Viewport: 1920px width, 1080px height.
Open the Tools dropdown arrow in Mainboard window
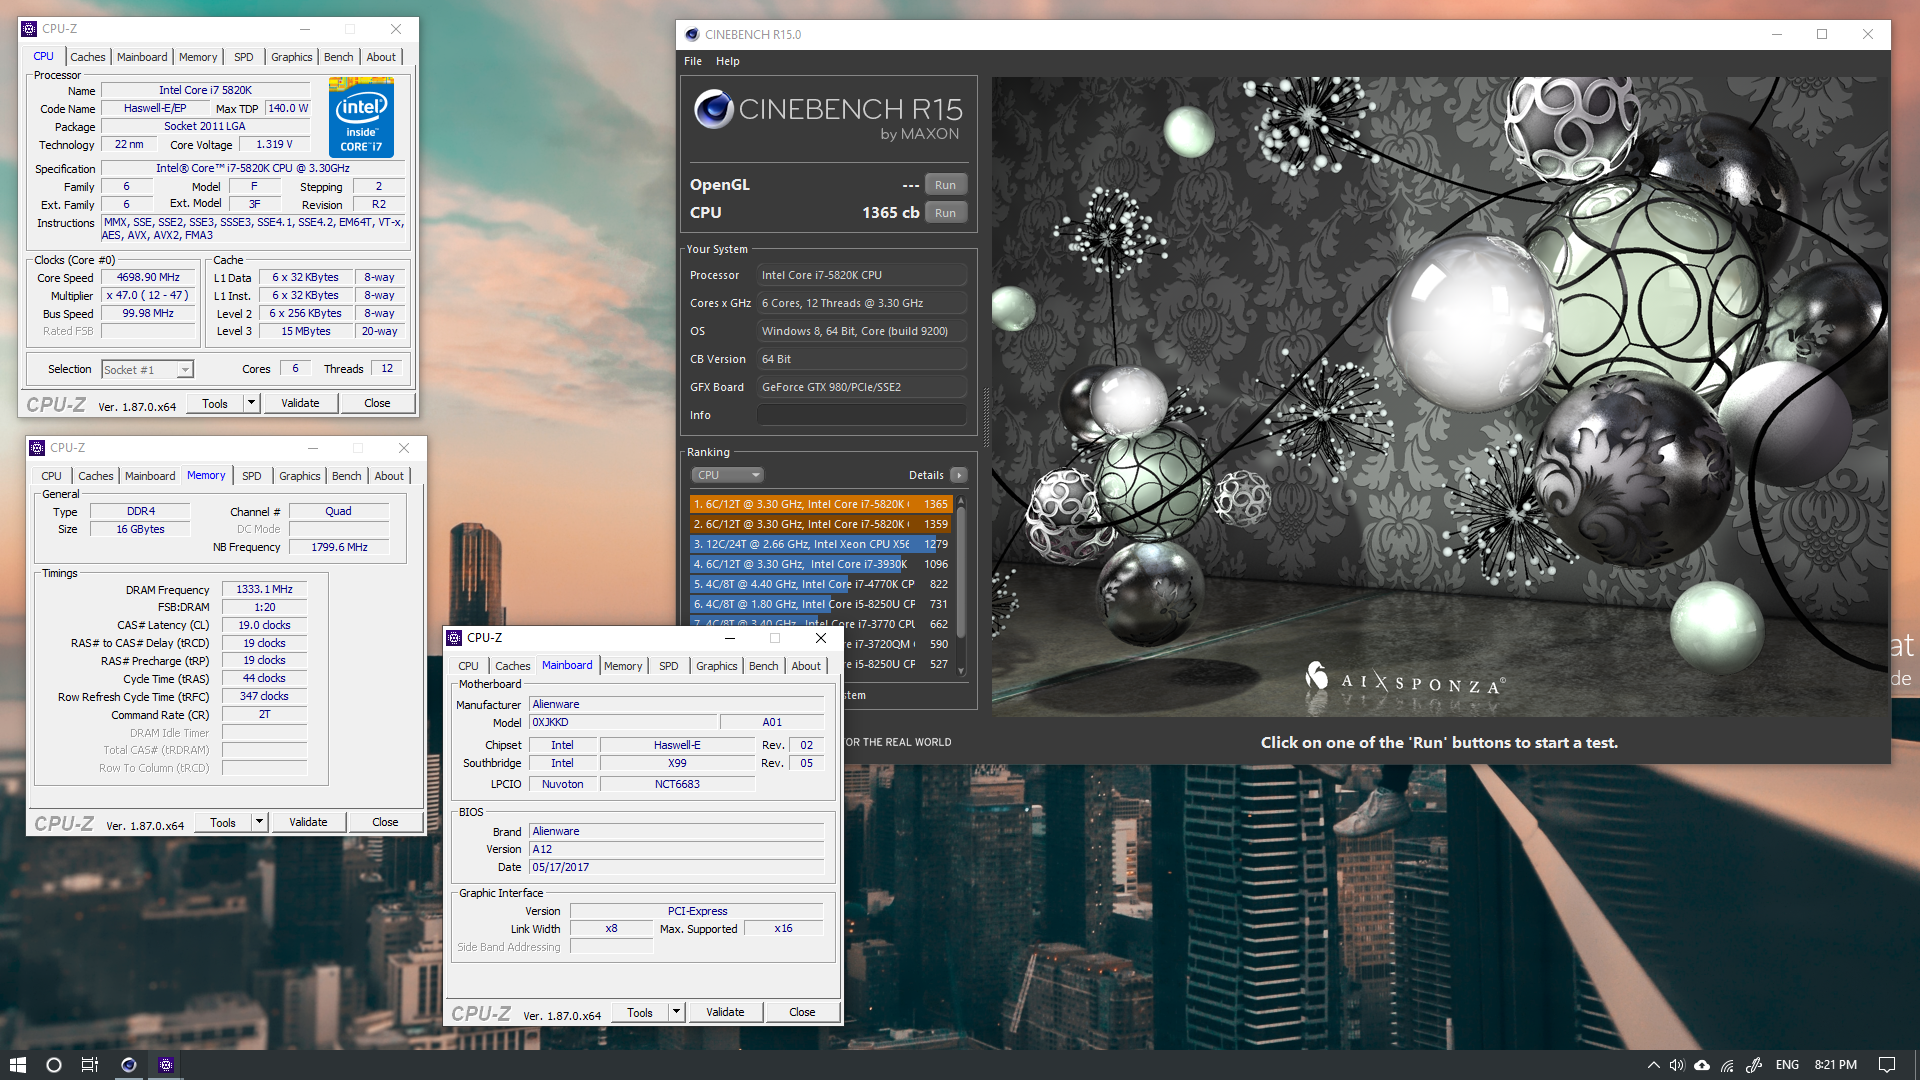click(x=677, y=1012)
